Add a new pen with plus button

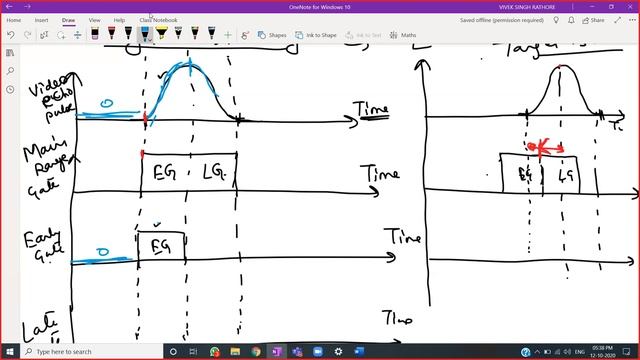coord(228,35)
